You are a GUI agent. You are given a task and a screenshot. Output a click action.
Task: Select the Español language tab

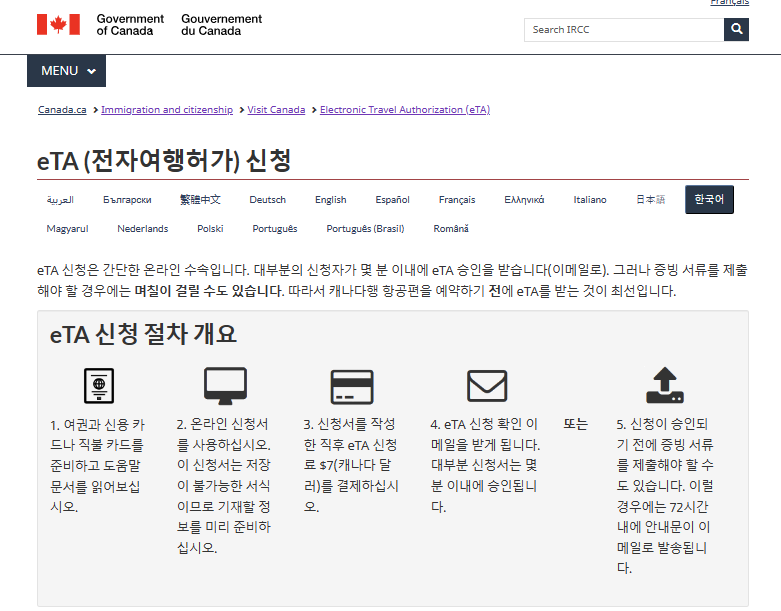pyautogui.click(x=392, y=200)
